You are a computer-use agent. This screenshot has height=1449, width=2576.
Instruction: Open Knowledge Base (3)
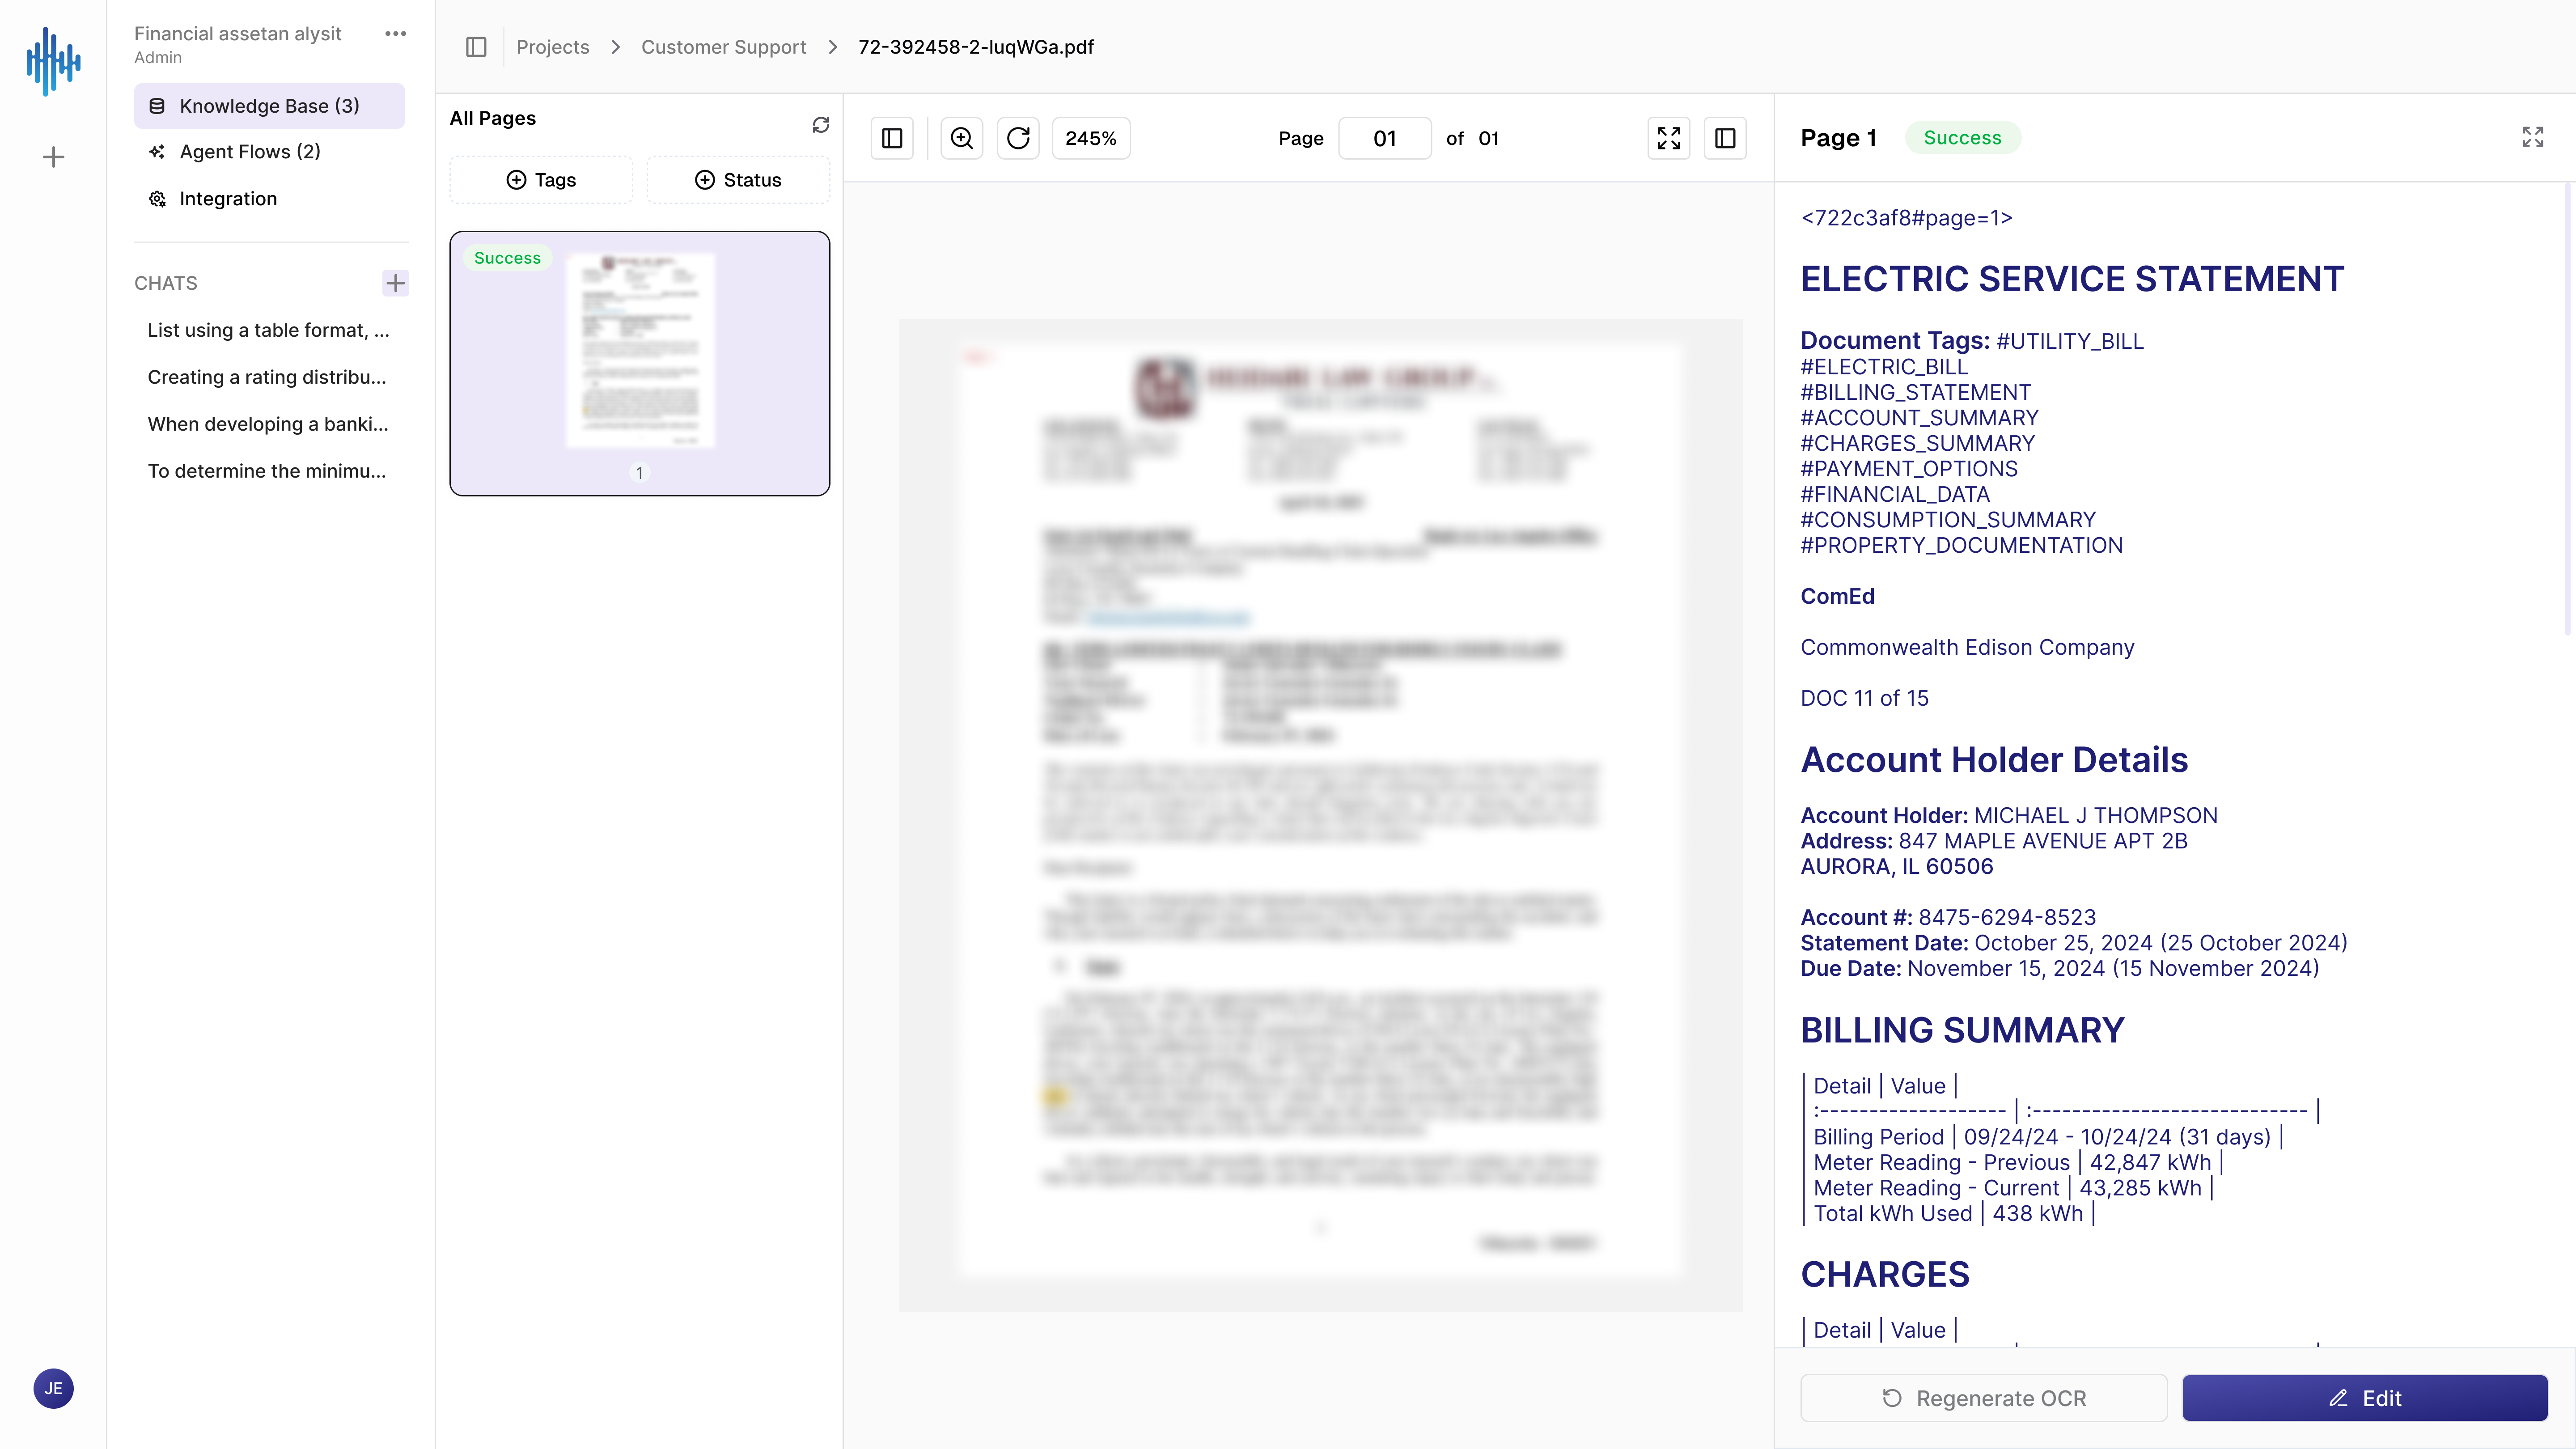click(269, 106)
